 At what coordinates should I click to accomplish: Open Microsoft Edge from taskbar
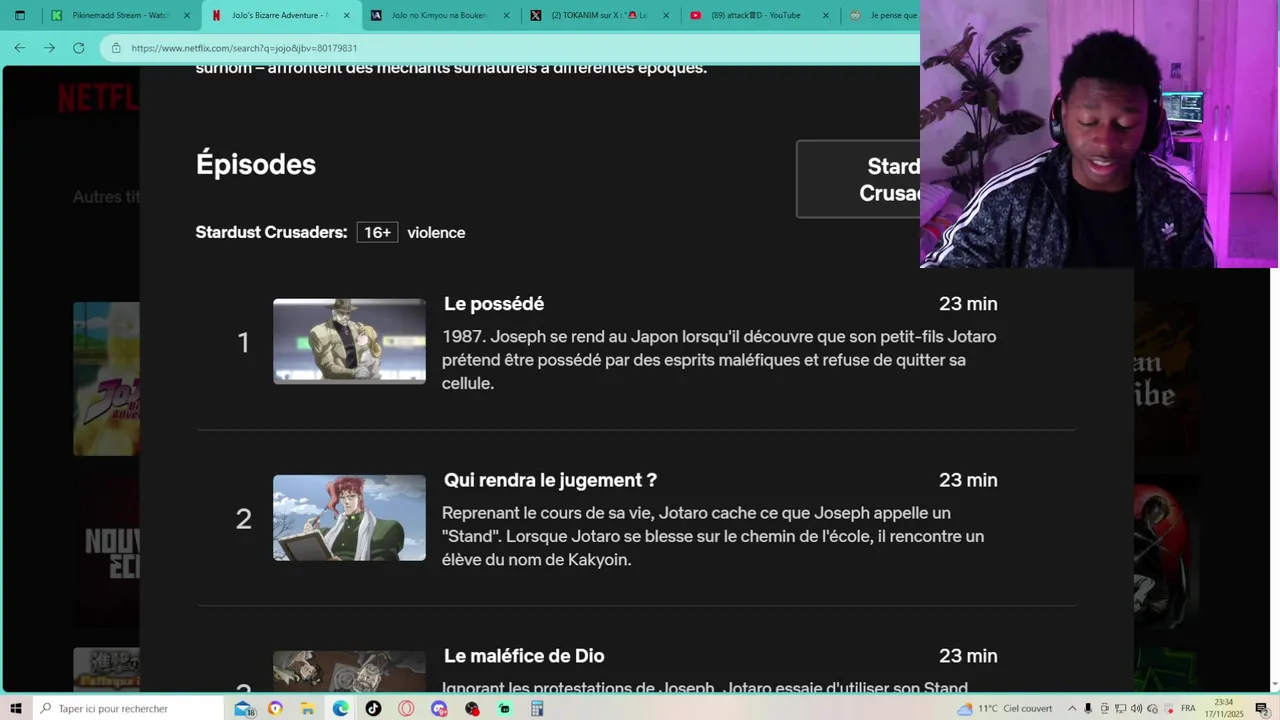[341, 708]
